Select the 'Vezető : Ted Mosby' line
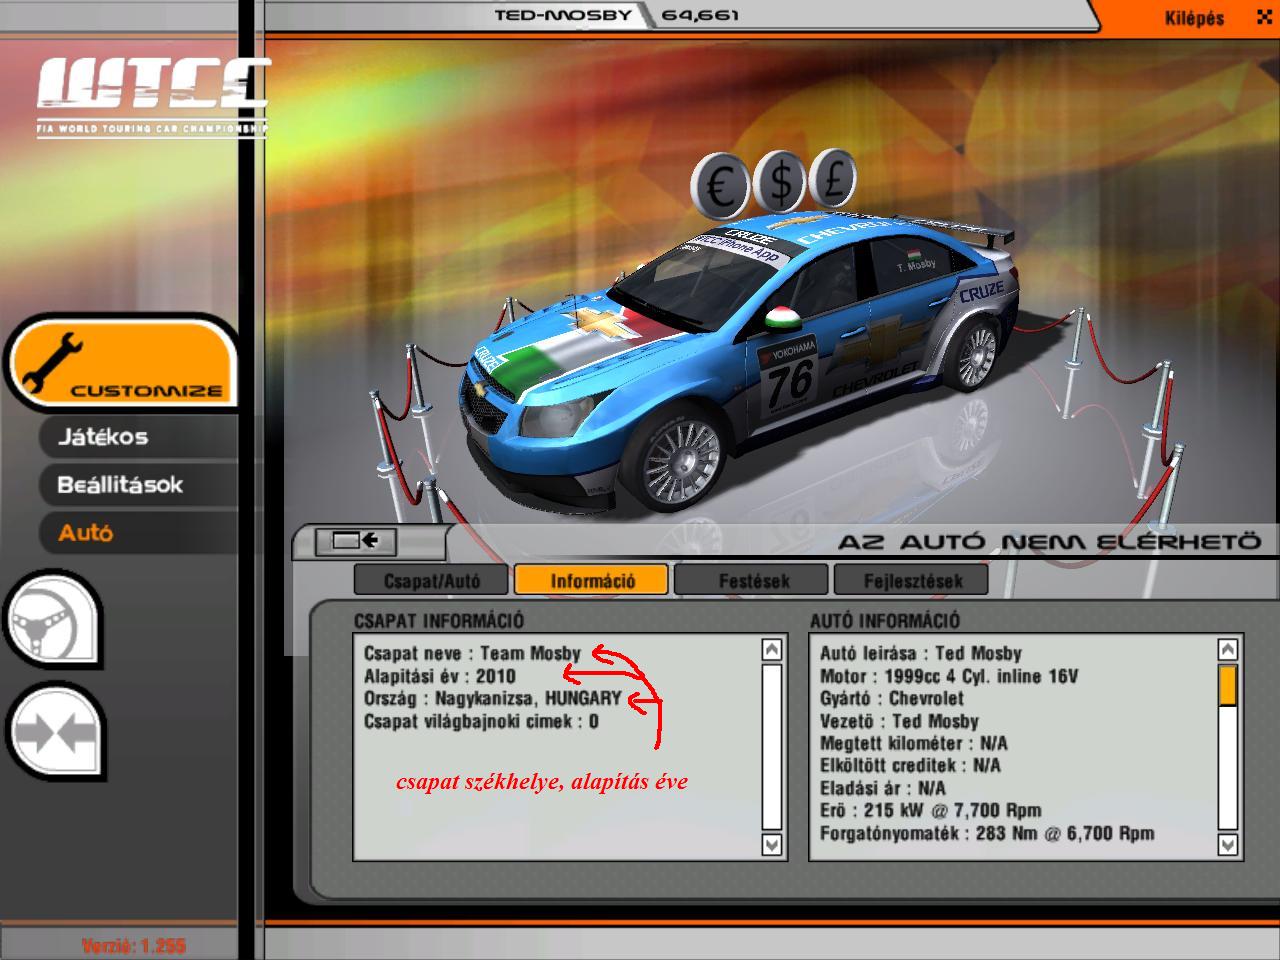The width and height of the screenshot is (1280, 960). [x=899, y=721]
